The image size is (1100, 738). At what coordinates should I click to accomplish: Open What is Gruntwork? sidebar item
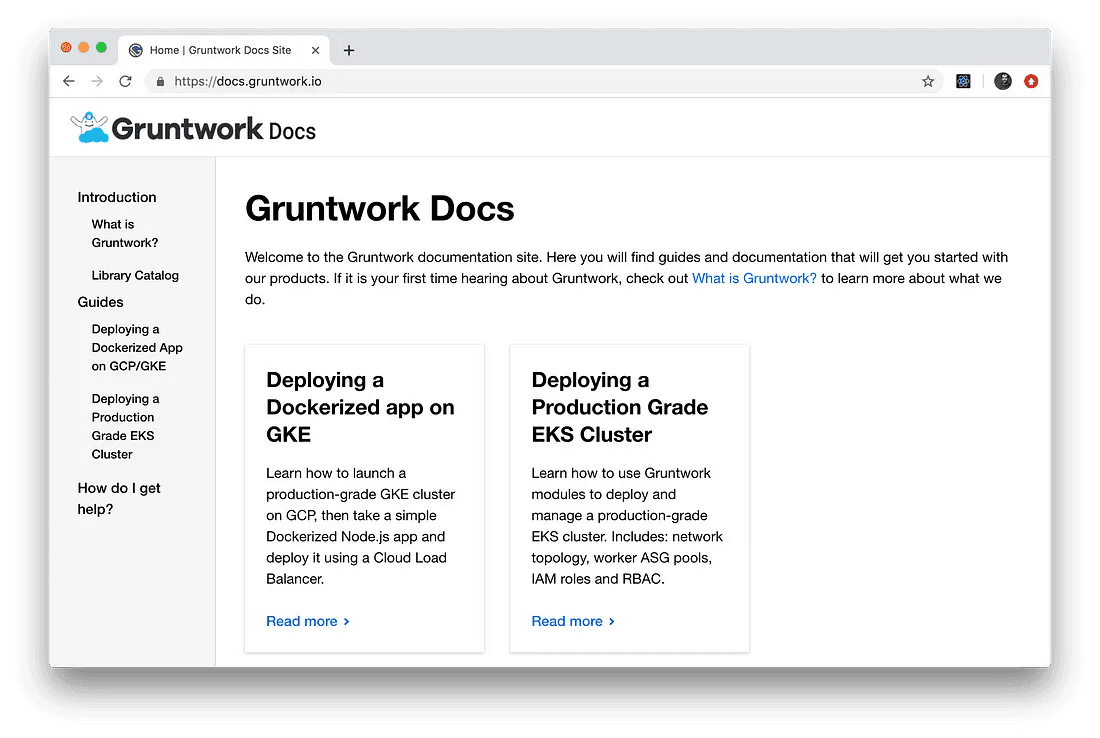125,233
